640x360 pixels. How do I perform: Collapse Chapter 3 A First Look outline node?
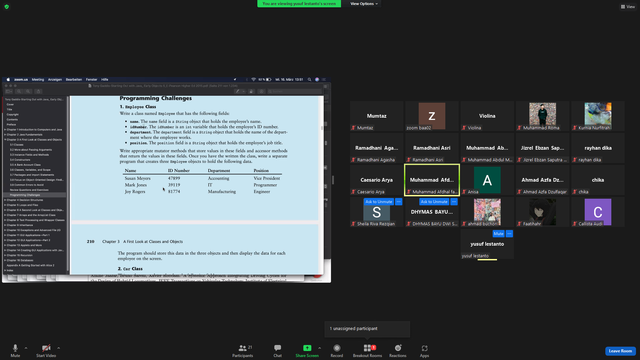[5, 140]
